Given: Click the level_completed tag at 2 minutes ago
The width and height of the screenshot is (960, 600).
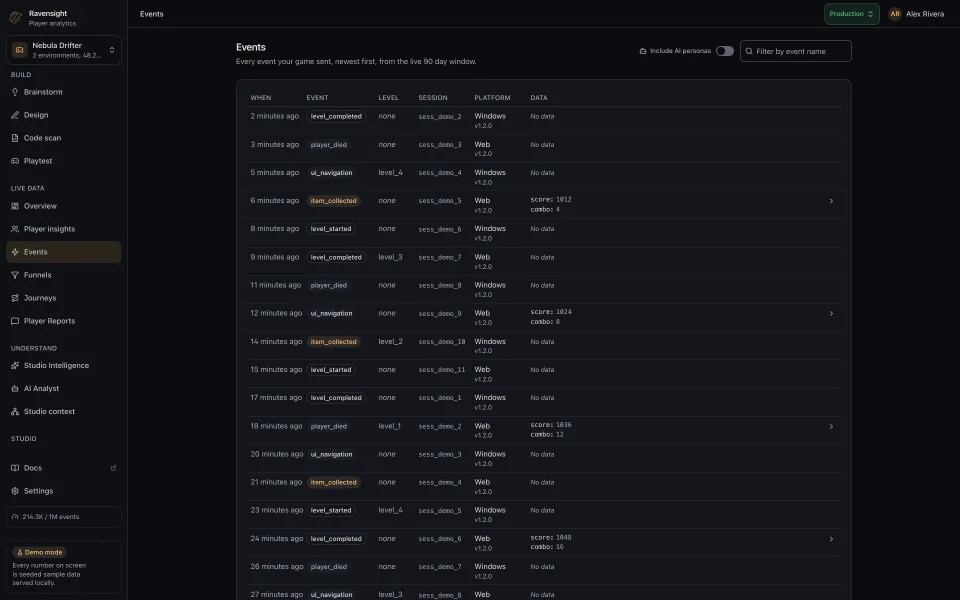Looking at the screenshot, I should click(x=336, y=116).
